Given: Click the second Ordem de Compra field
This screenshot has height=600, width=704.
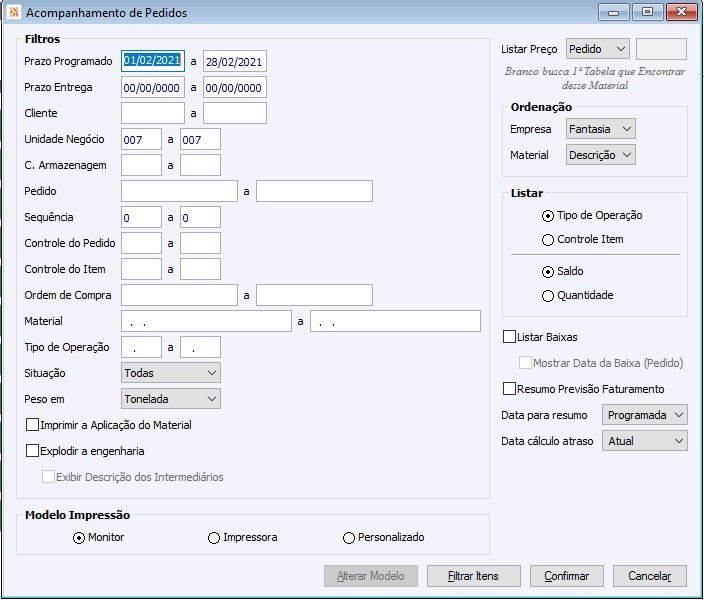Looking at the screenshot, I should [x=314, y=295].
